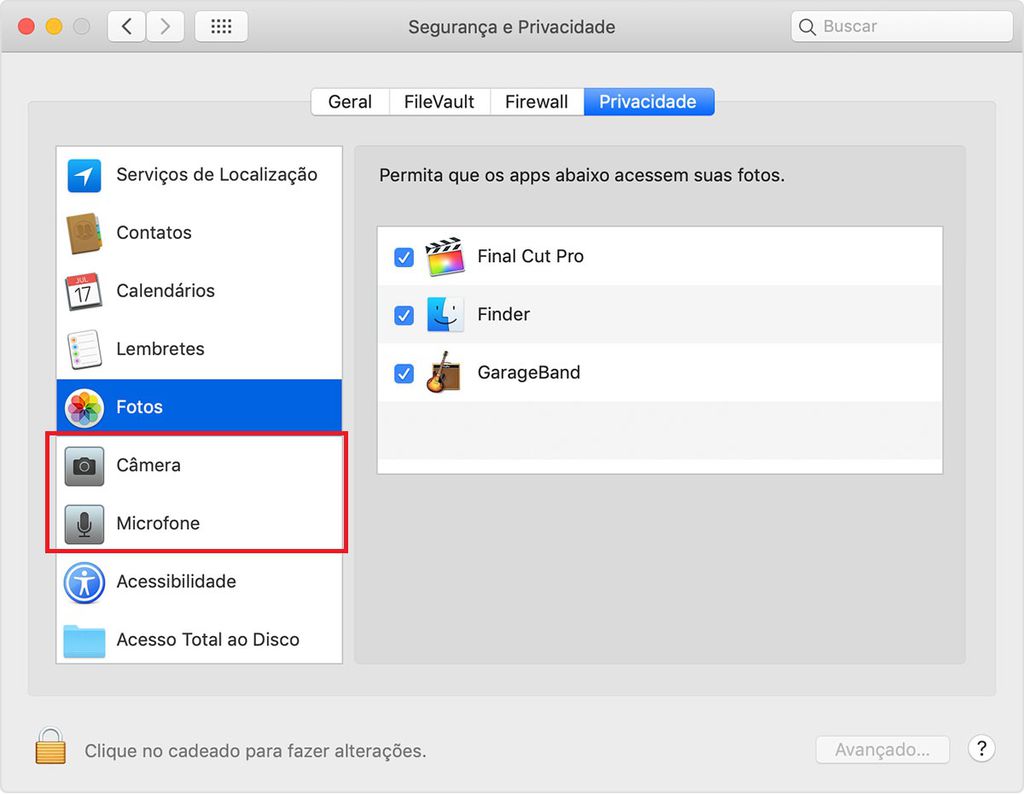Select the Acessibilidade category
Image resolution: width=1024 pixels, height=794 pixels.
coord(176,581)
